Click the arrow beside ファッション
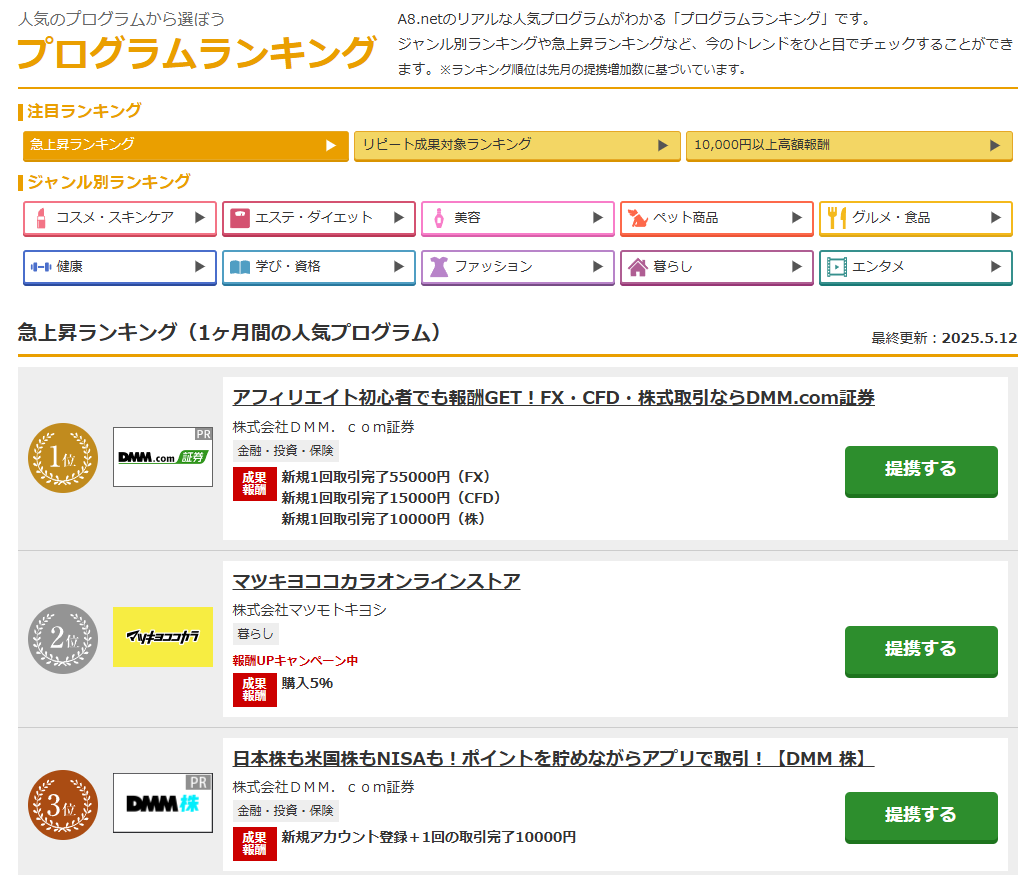This screenshot has height=875, width=1025. pos(597,267)
